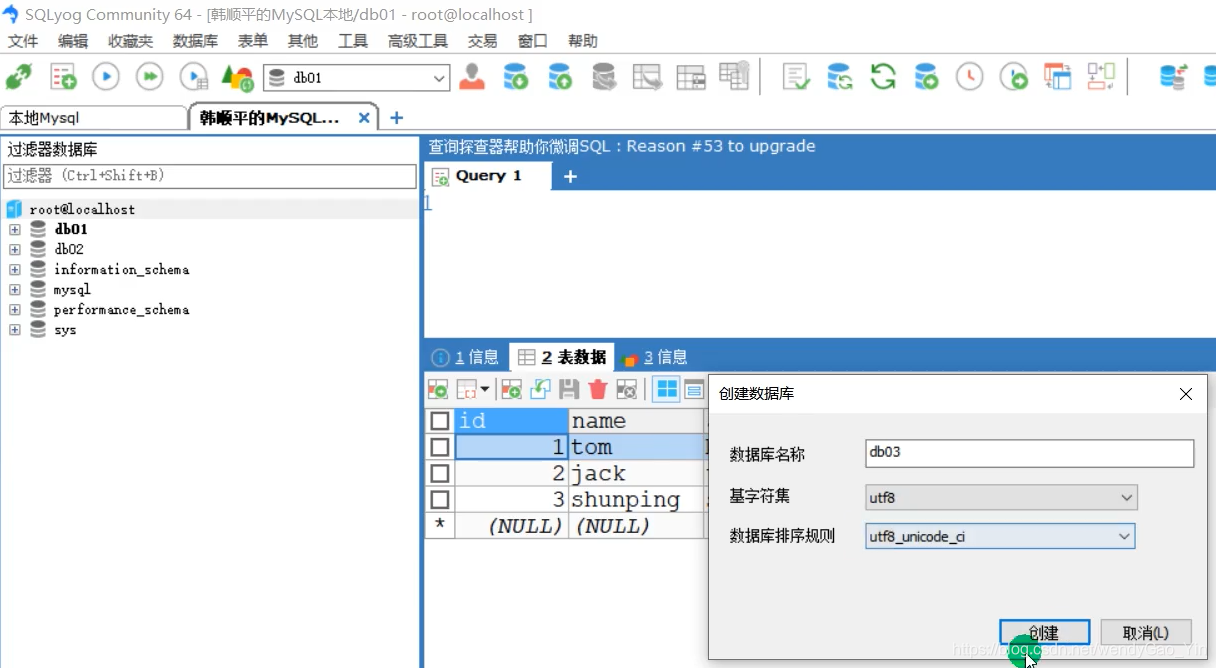Click the 创建 button
Viewport: 1216px width, 668px height.
point(1044,632)
